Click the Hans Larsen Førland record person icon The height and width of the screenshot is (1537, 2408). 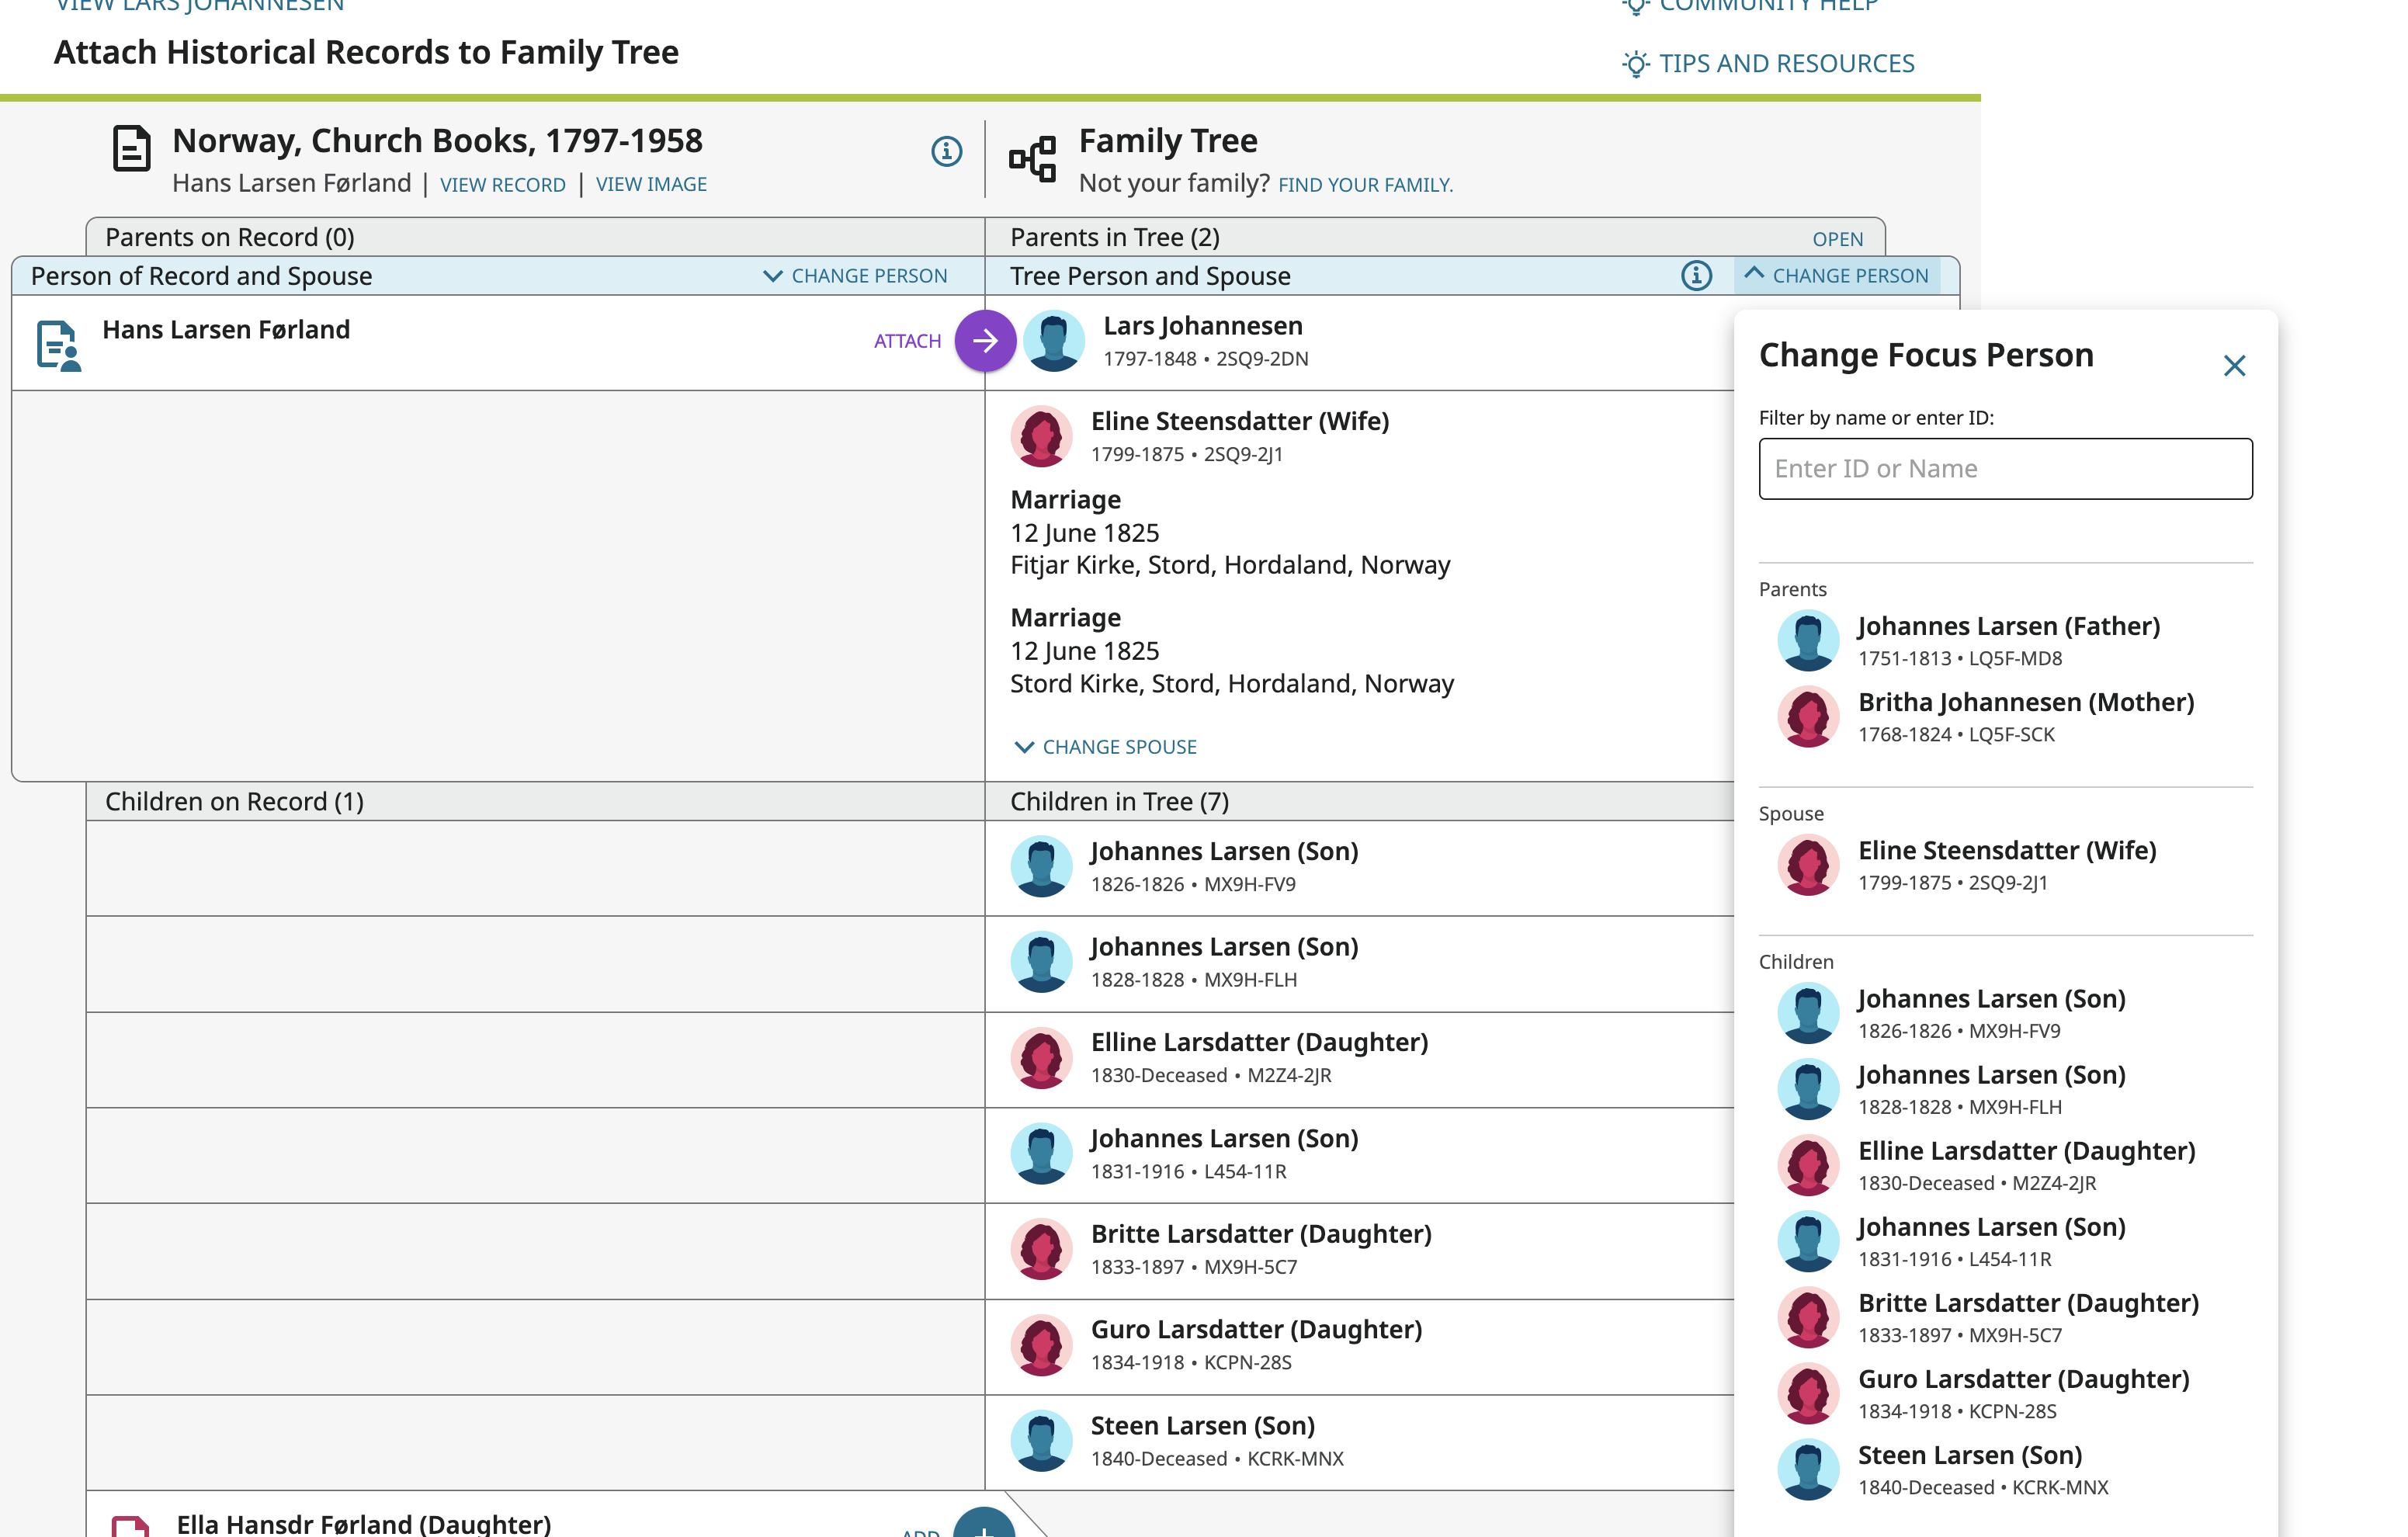pos(58,346)
